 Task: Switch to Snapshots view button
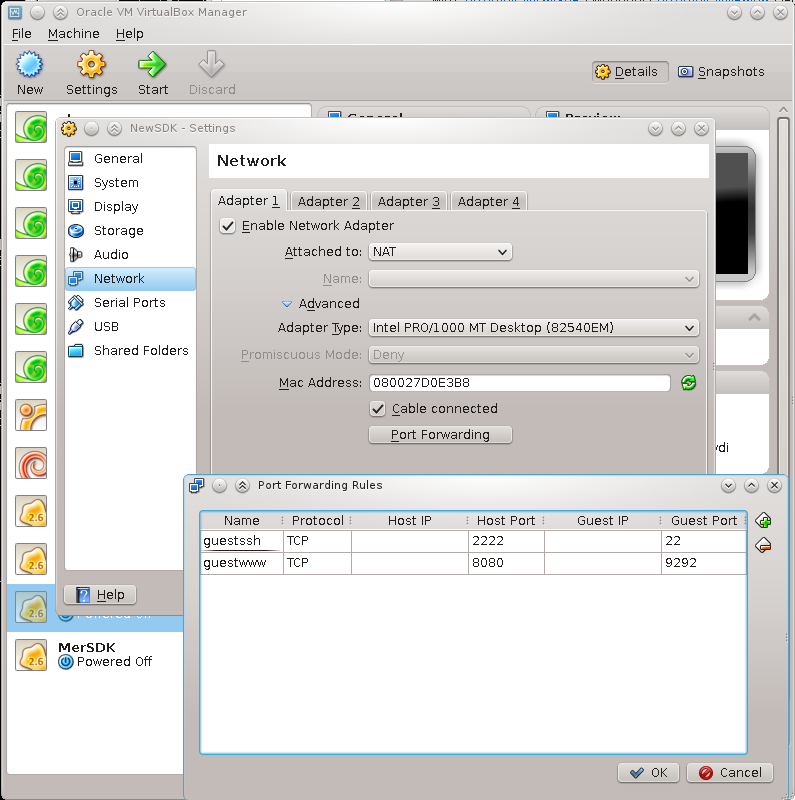coord(722,72)
